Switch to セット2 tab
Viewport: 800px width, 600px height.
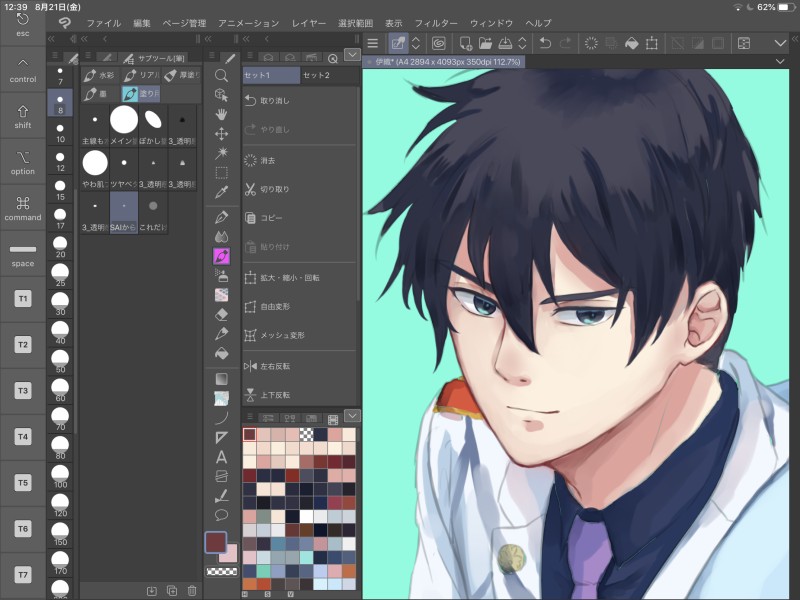pos(329,75)
